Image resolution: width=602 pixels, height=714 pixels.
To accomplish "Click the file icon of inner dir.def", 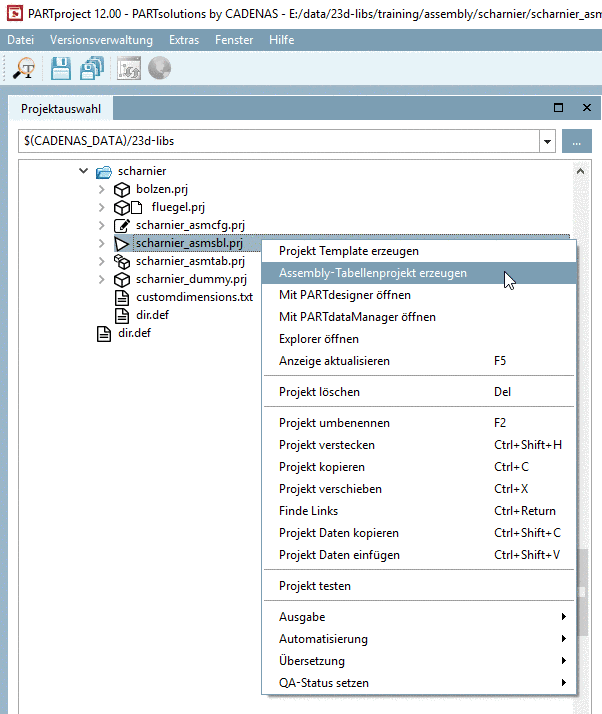I will (x=122, y=316).
